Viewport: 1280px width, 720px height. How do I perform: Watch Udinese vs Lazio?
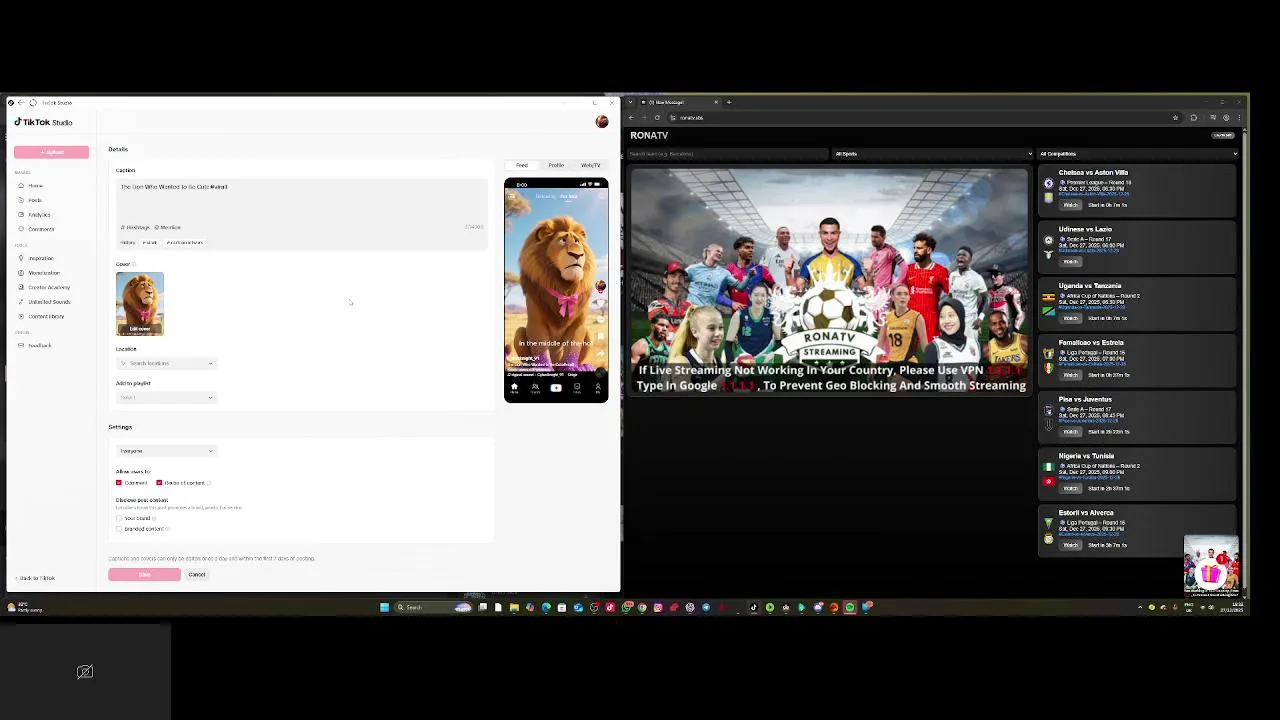pyautogui.click(x=1071, y=262)
